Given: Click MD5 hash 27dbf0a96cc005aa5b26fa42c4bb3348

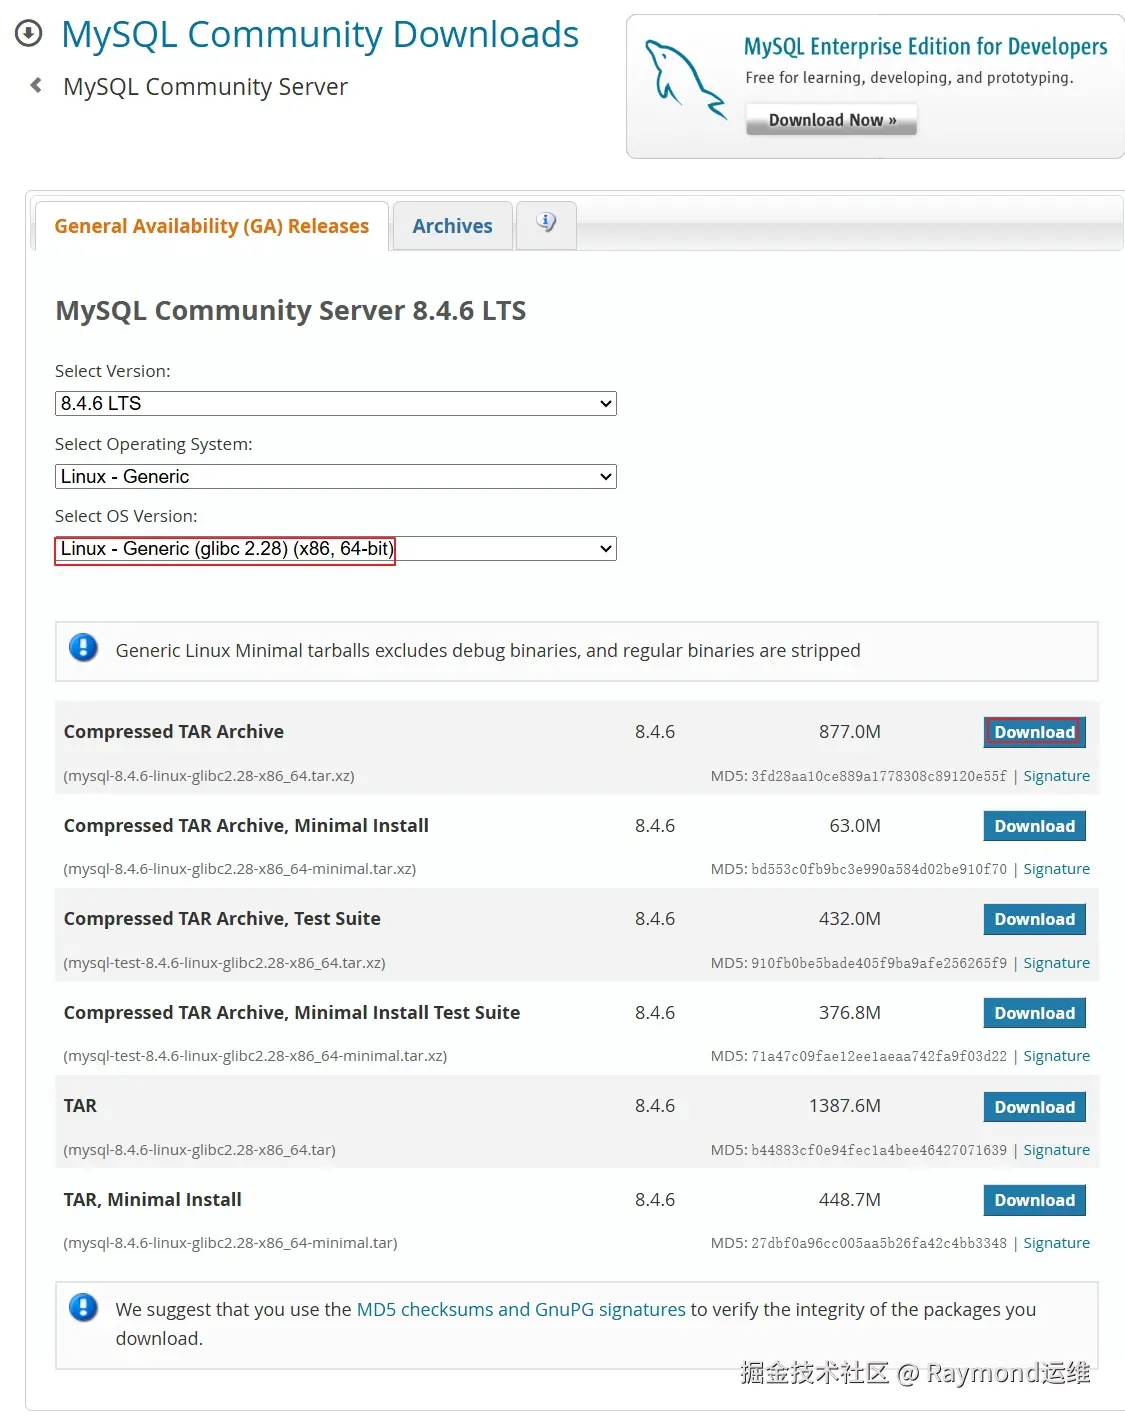Looking at the screenshot, I should tap(879, 1243).
